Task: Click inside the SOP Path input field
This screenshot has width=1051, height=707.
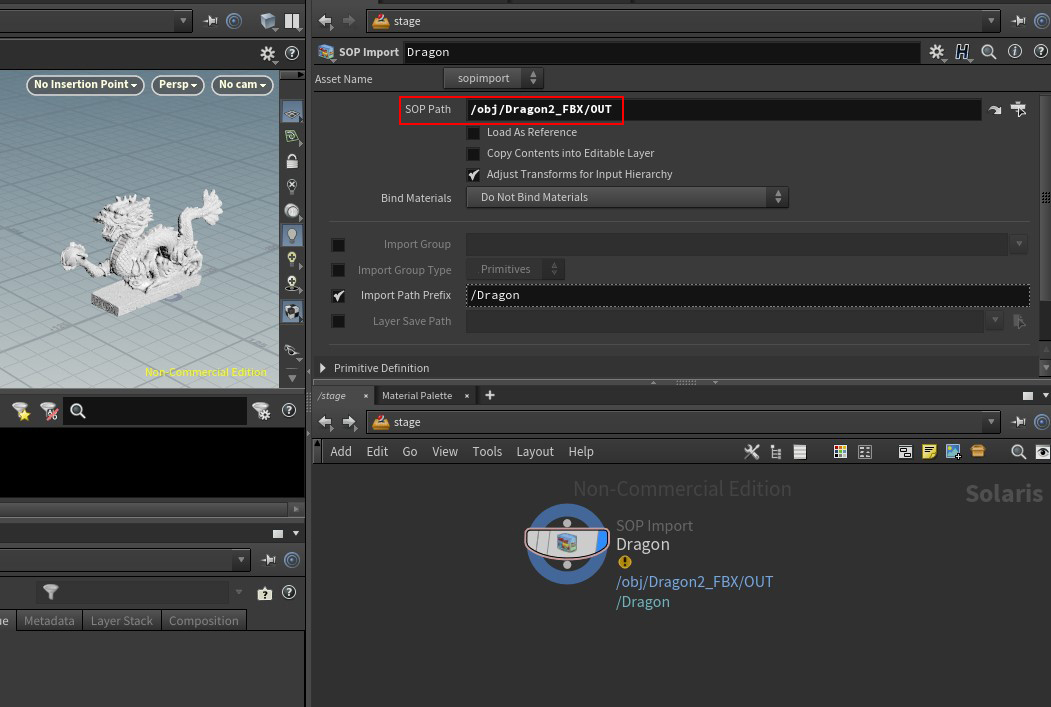Action: (700, 109)
